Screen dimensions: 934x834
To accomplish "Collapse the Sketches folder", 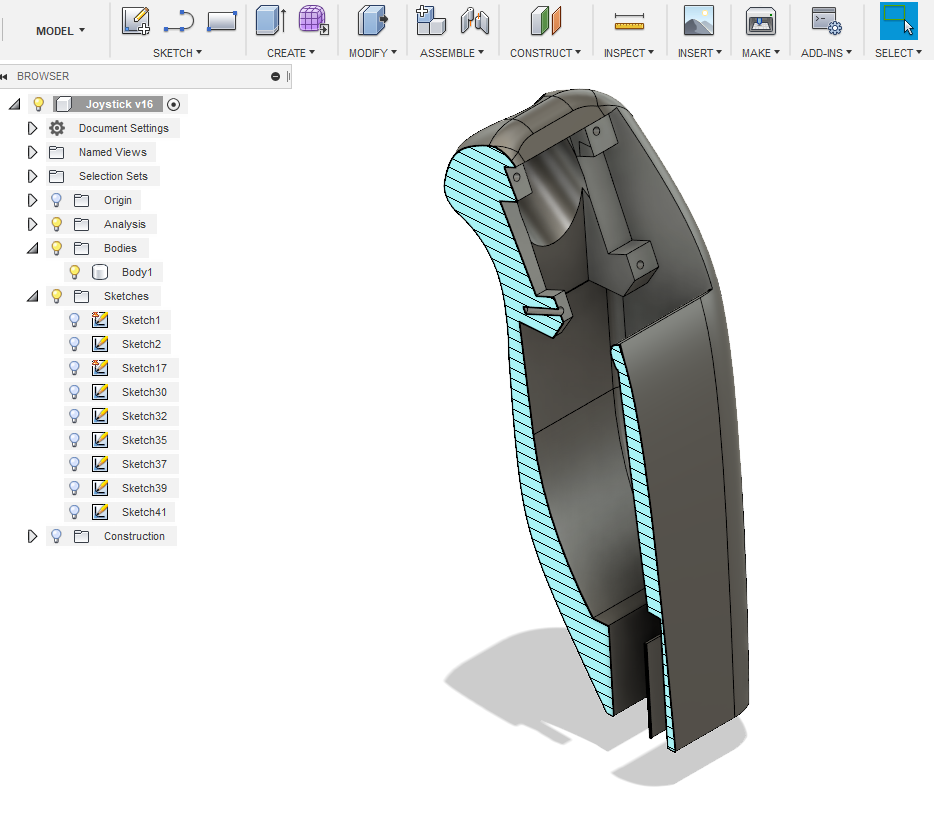I will 32,296.
